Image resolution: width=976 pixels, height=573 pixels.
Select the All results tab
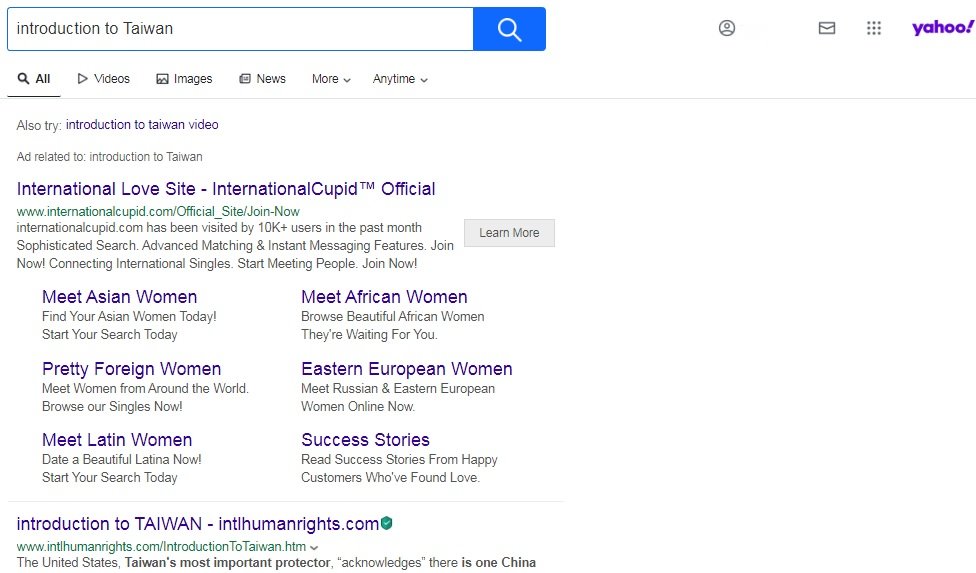point(34,79)
